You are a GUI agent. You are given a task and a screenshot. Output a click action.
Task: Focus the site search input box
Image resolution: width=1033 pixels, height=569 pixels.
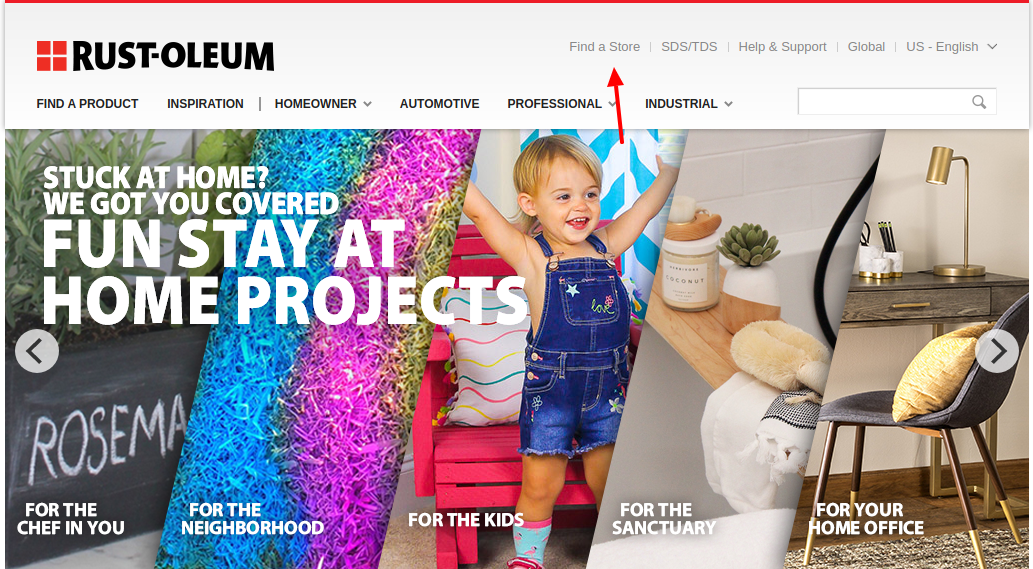coord(883,102)
